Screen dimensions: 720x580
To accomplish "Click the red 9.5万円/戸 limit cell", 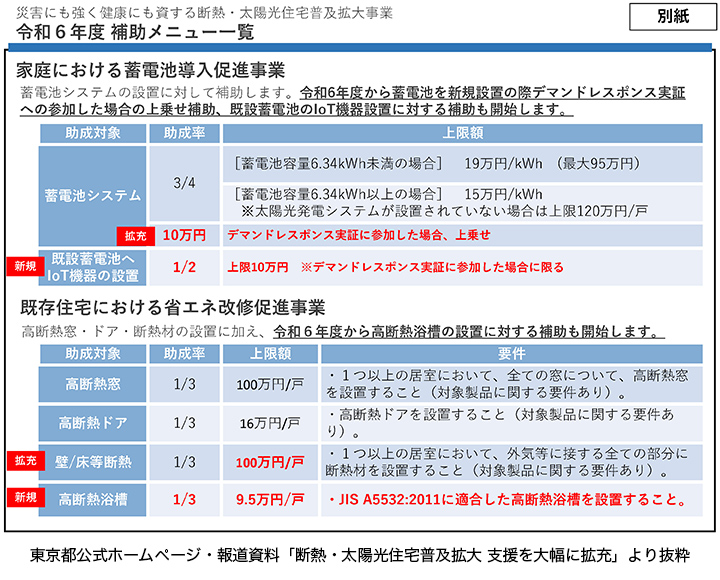I will point(270,497).
